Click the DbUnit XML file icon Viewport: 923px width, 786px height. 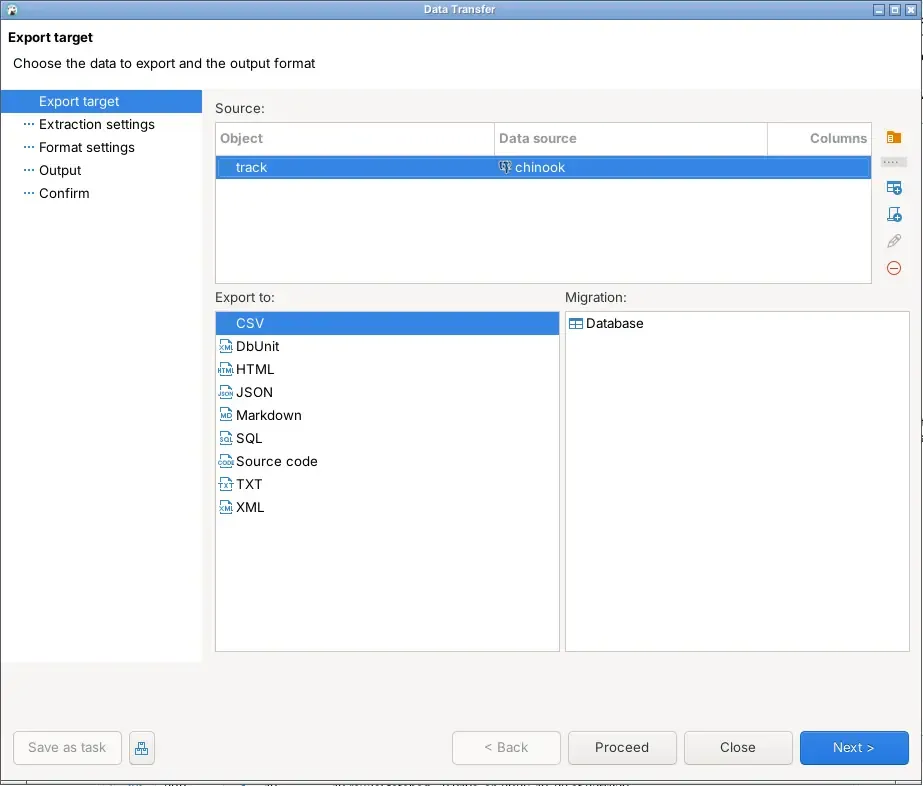pyautogui.click(x=225, y=346)
